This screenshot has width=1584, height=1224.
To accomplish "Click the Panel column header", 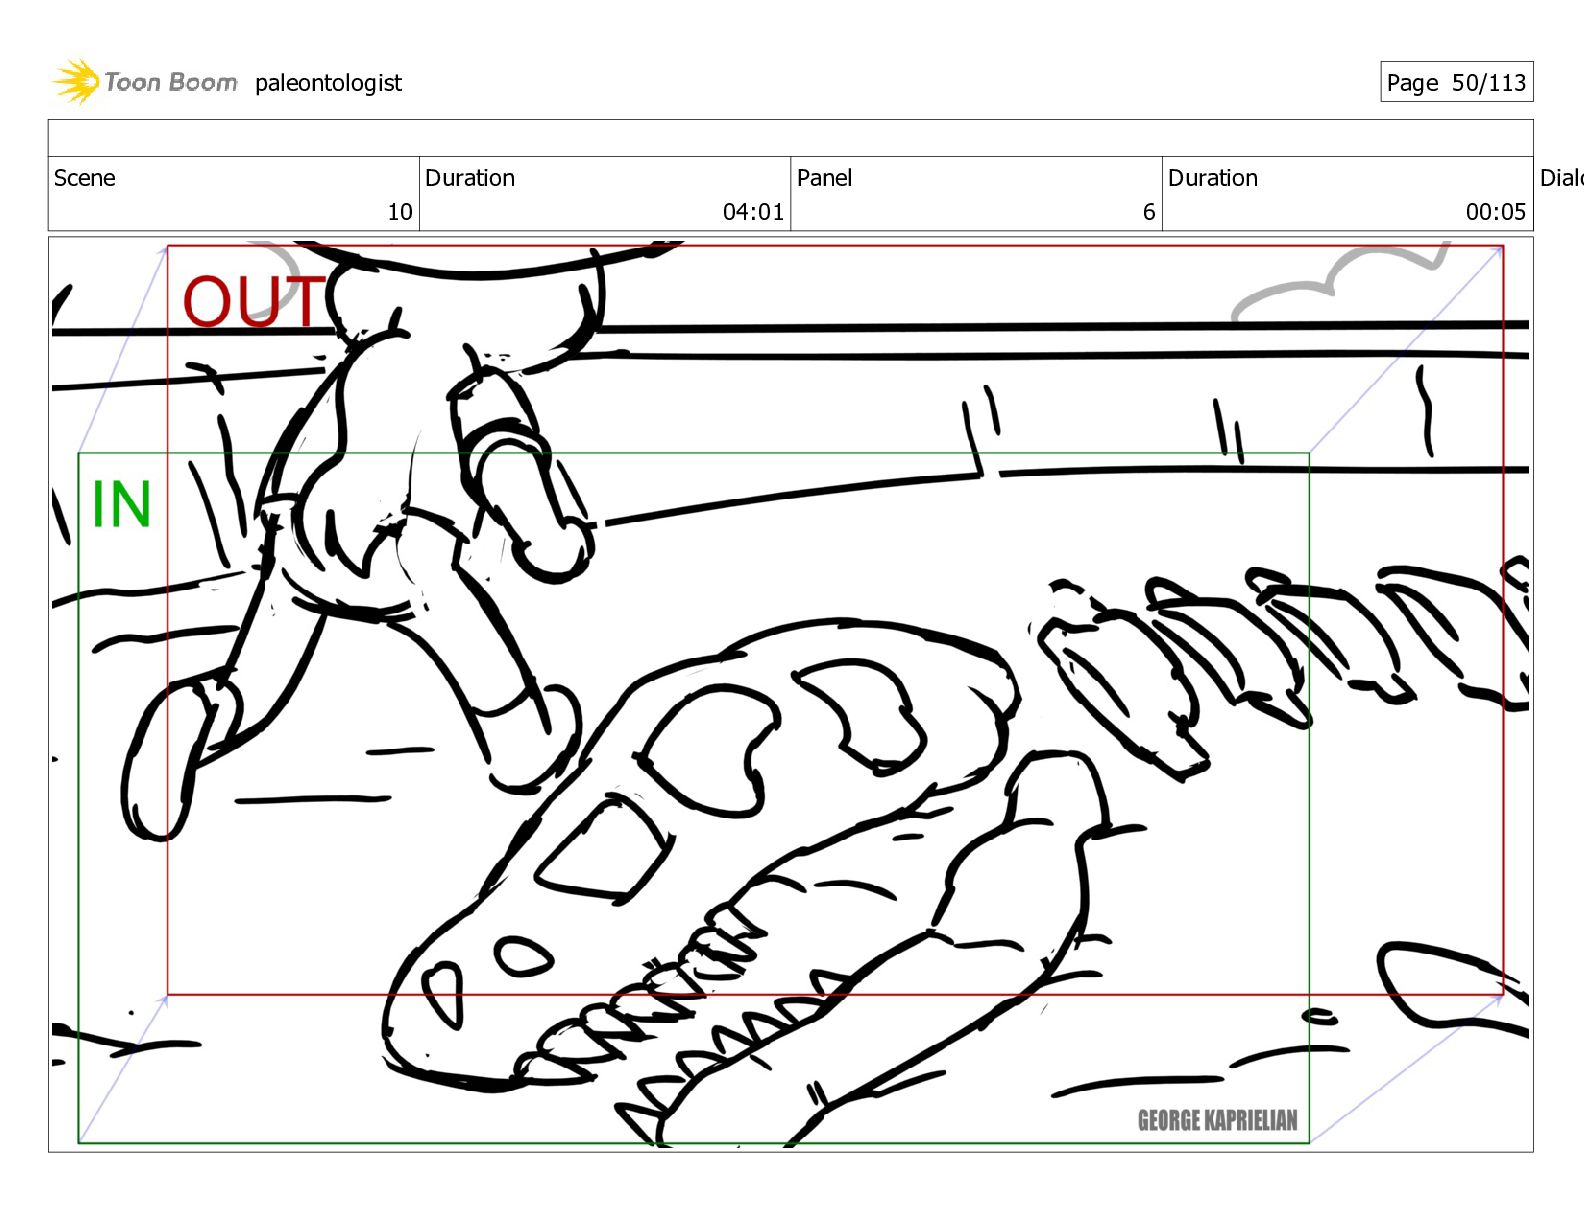I will coord(824,178).
